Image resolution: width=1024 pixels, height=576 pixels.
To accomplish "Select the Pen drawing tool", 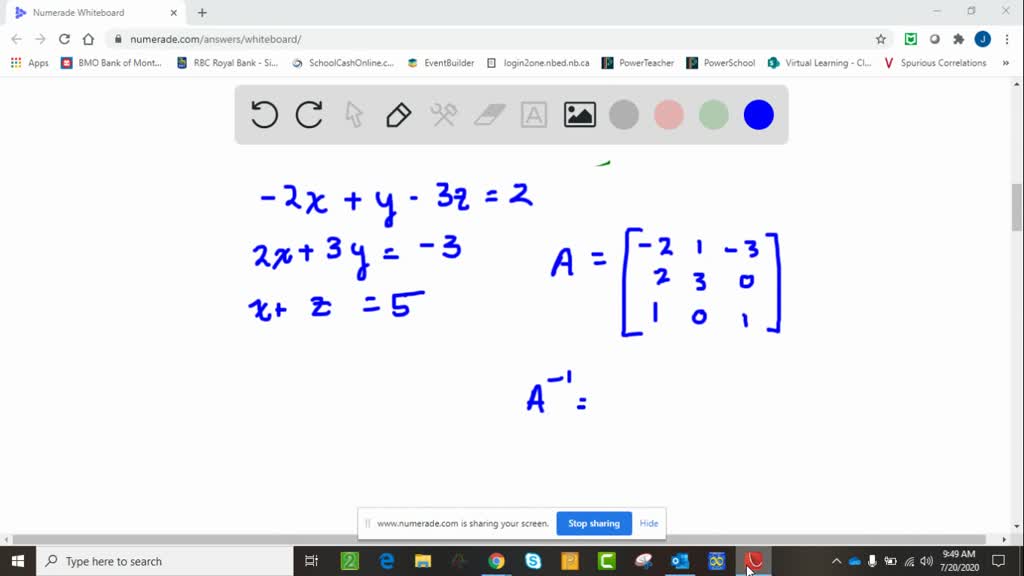I will click(x=397, y=114).
